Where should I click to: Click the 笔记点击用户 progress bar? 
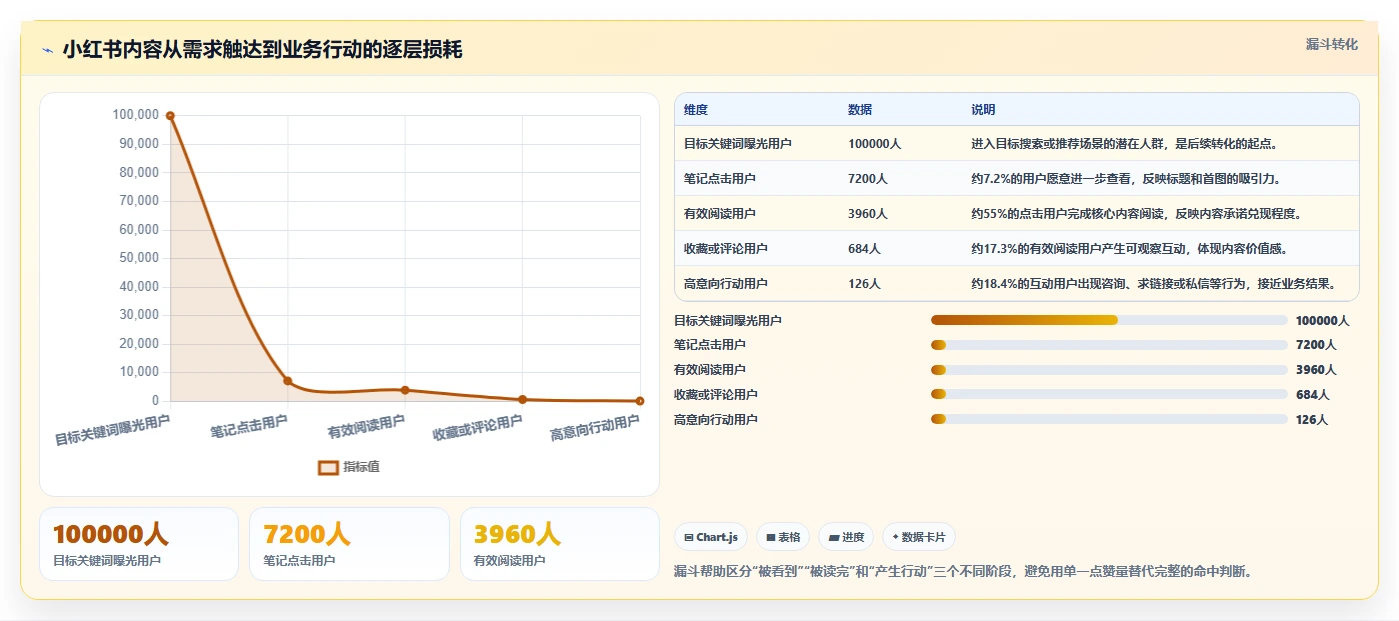tap(1109, 345)
